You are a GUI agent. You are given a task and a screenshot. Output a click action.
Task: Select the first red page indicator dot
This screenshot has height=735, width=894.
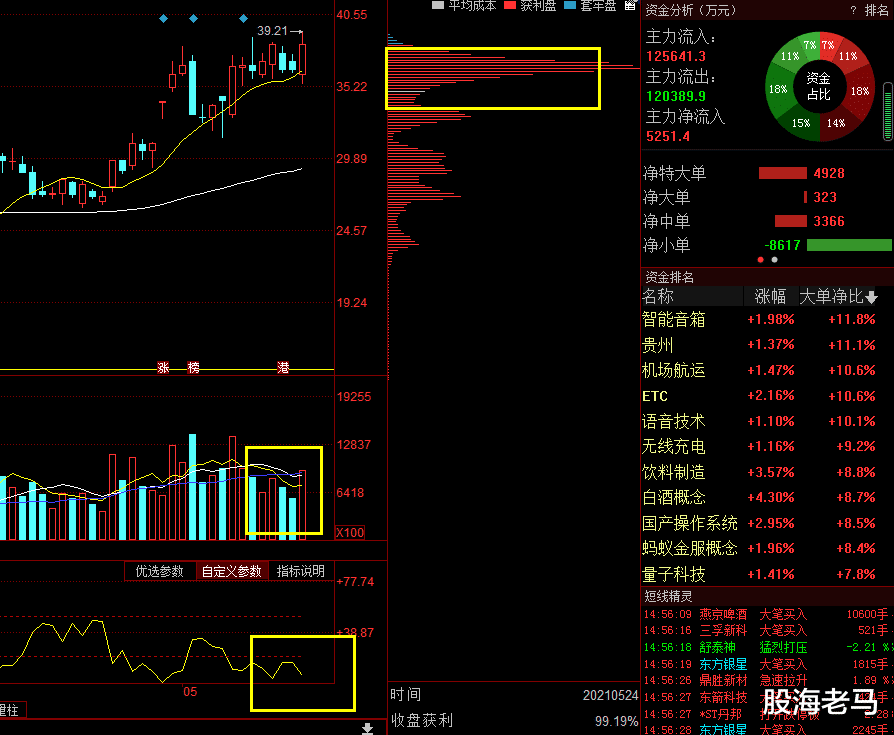click(x=761, y=259)
